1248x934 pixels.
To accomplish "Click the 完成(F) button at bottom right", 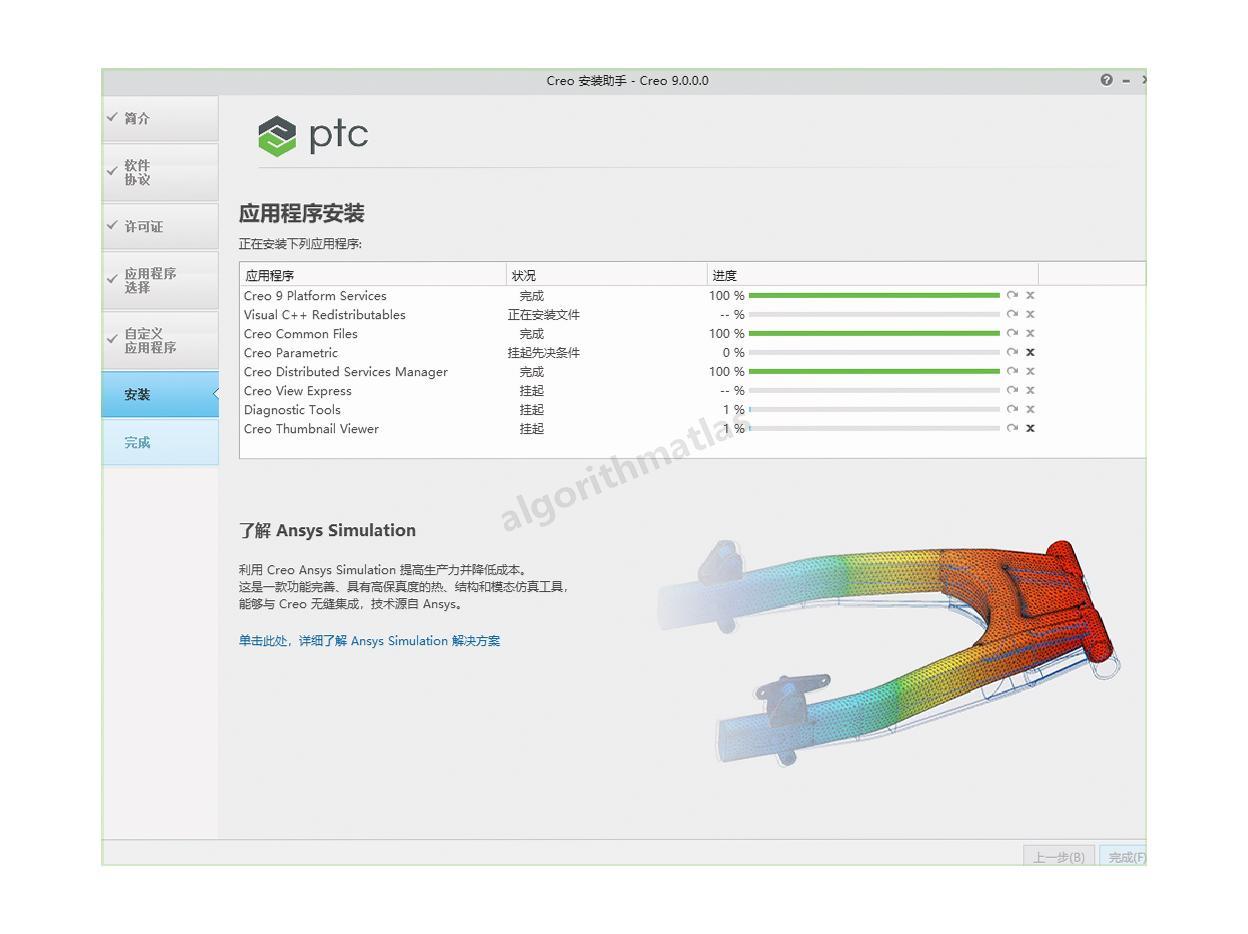I will (x=1124, y=857).
